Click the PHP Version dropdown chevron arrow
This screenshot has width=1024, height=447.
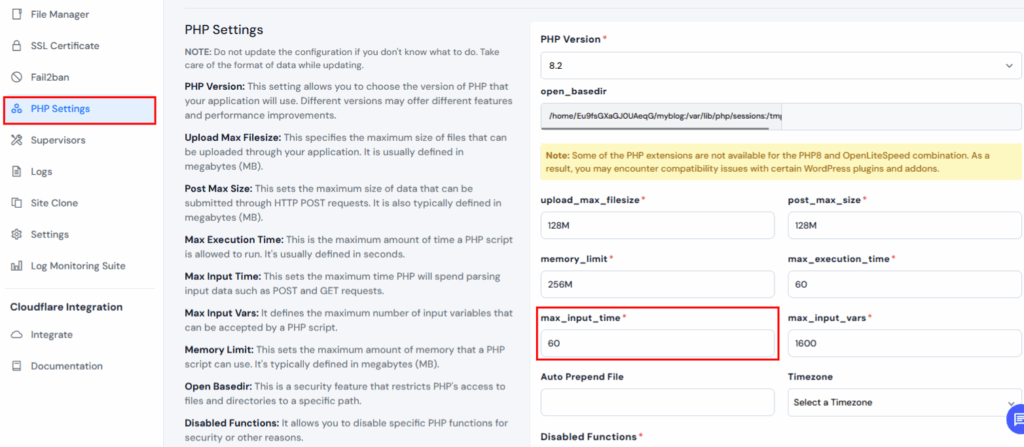1010,66
